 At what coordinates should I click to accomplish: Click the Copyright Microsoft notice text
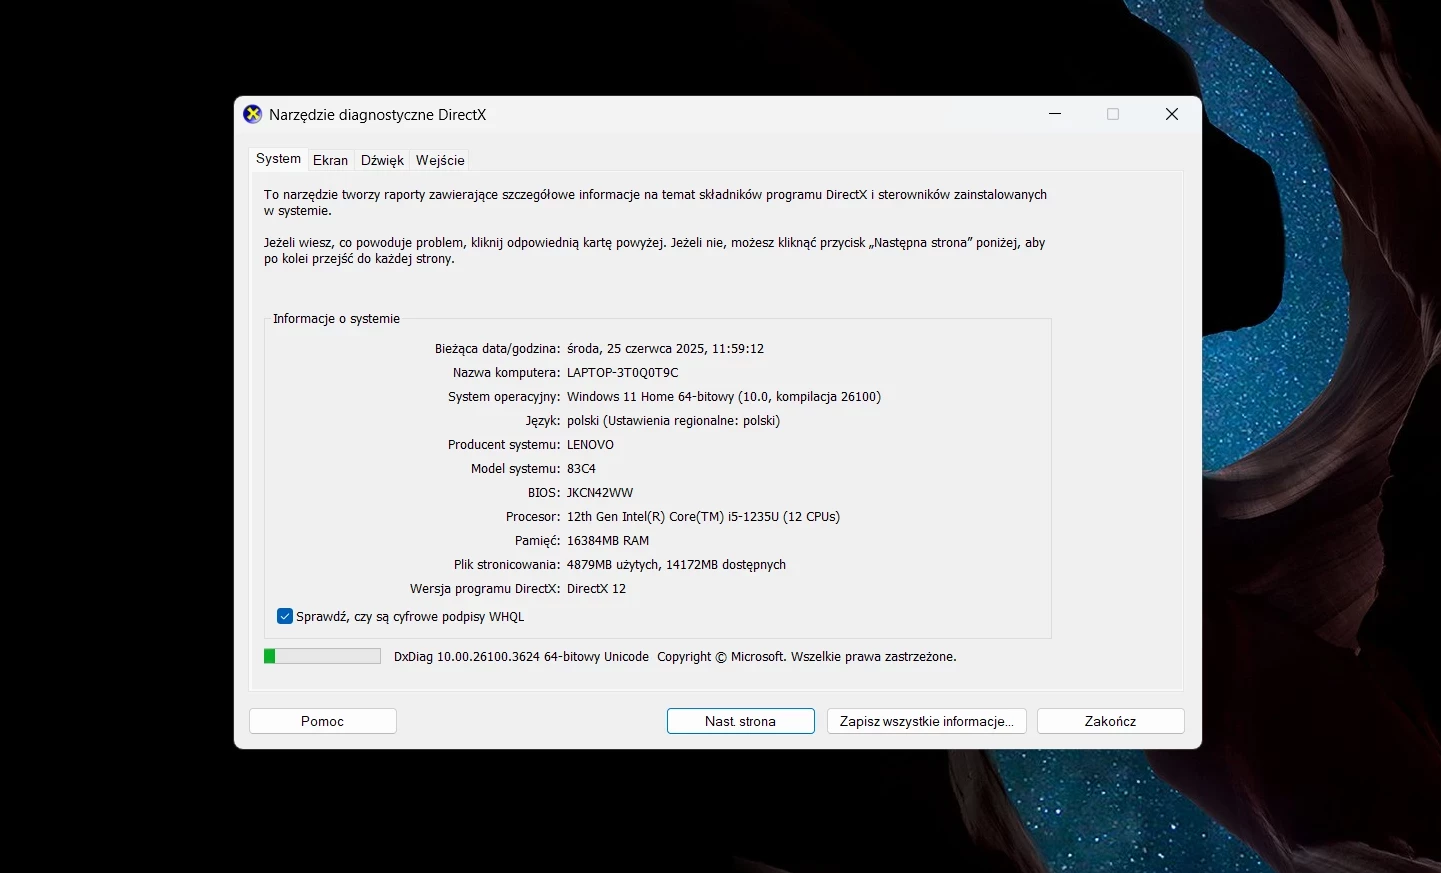pyautogui.click(x=807, y=656)
